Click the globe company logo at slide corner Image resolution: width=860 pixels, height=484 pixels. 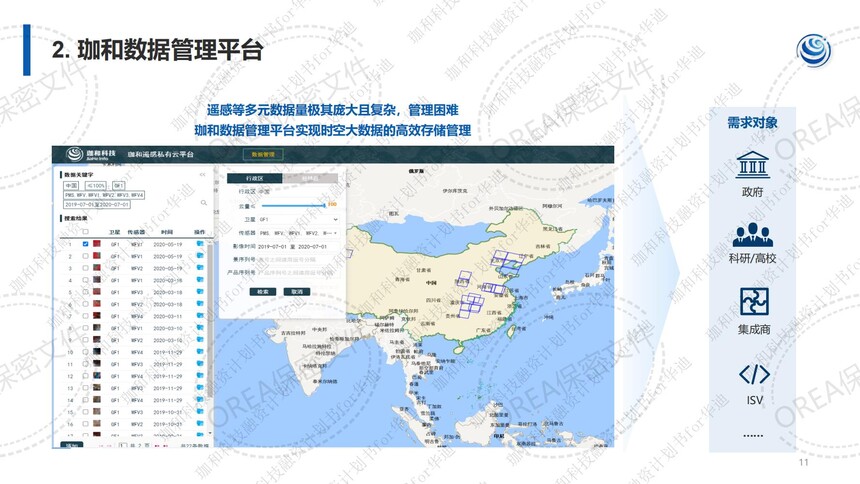(814, 50)
